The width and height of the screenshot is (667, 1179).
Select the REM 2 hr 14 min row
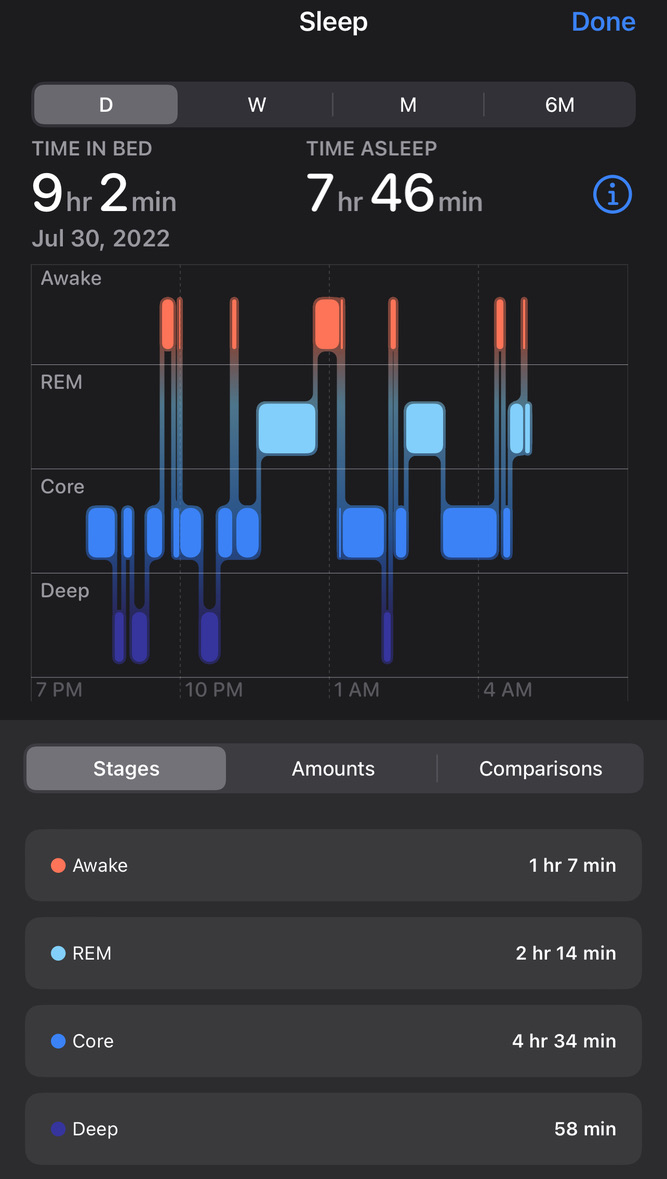[333, 953]
